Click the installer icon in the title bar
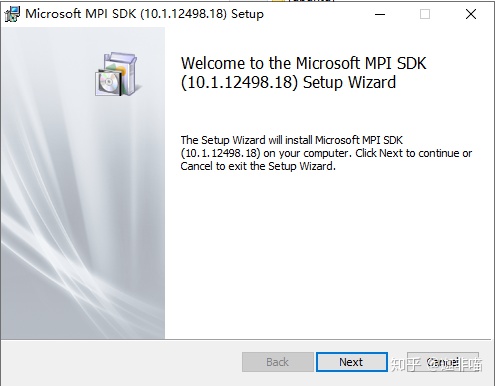The width and height of the screenshot is (495, 386). tap(12, 14)
